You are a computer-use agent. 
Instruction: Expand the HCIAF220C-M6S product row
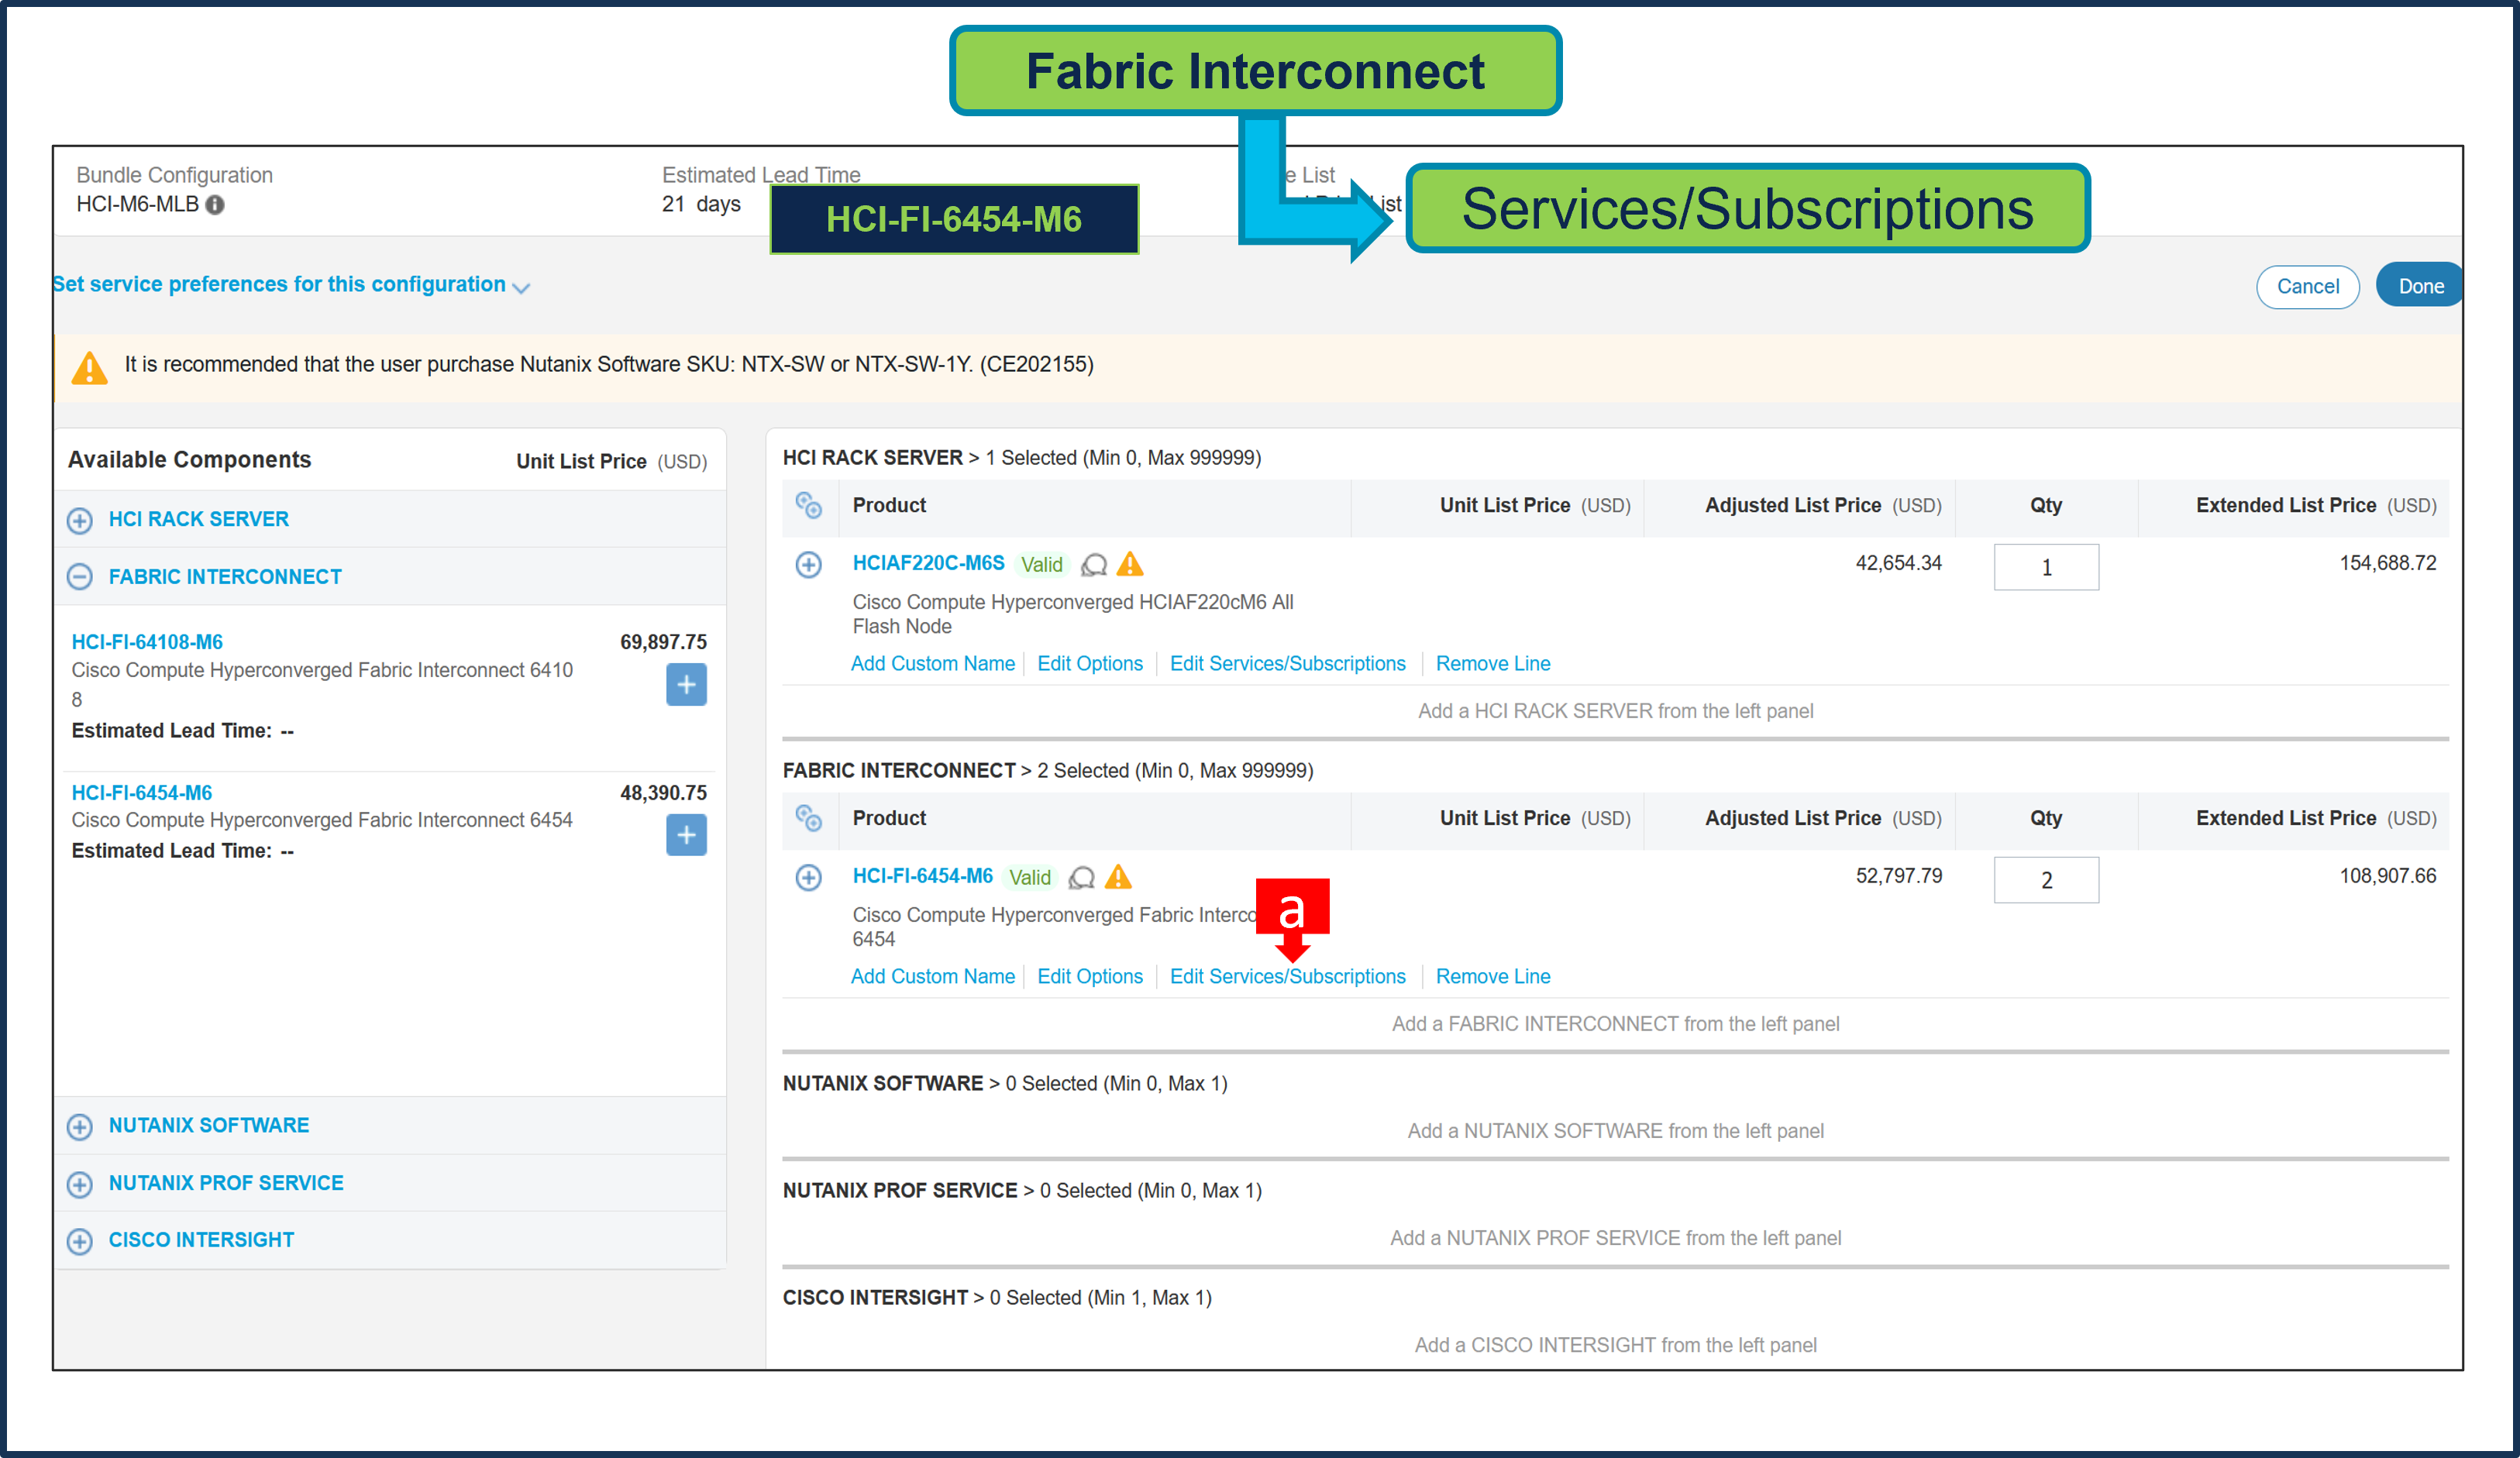tap(809, 565)
